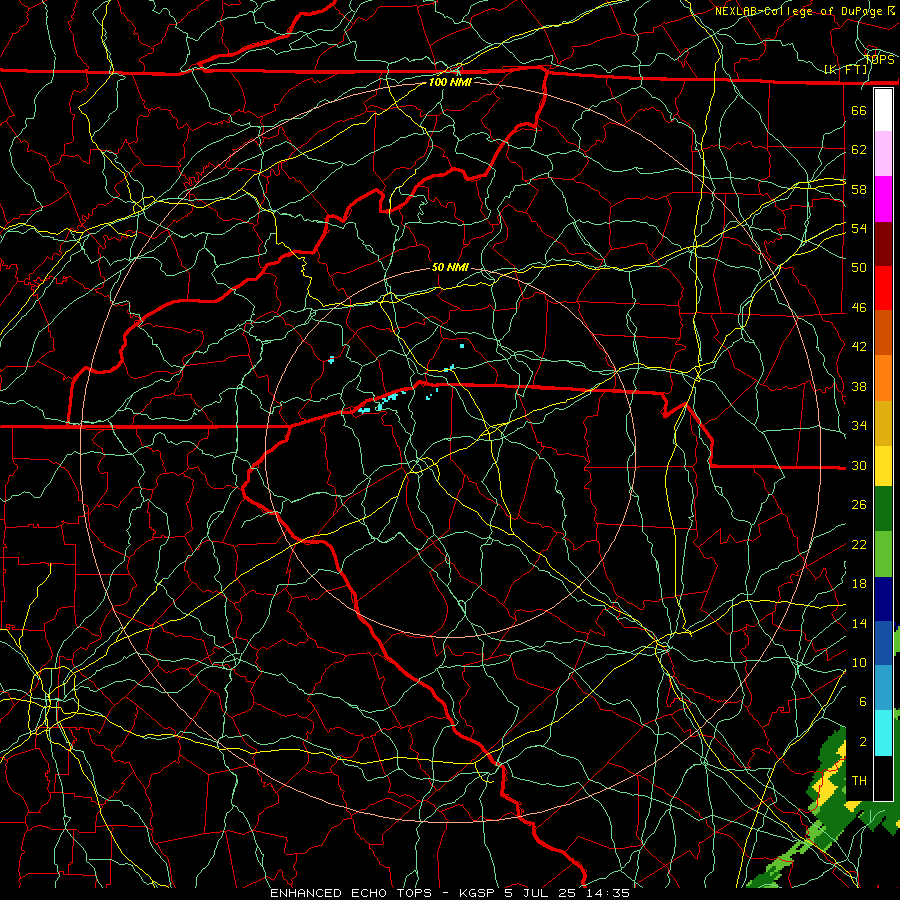Pick the dark orange legend color band
The image size is (900, 900).
click(883, 333)
